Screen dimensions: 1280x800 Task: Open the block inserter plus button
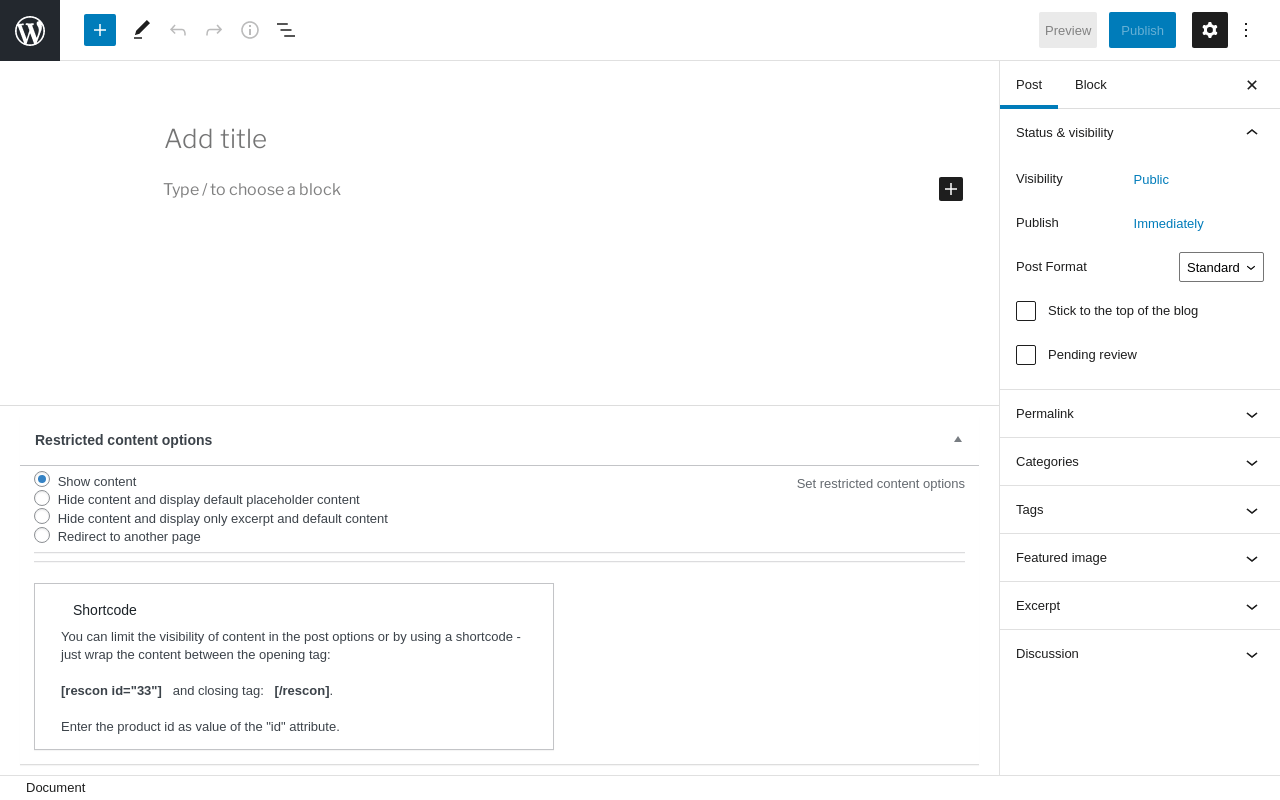point(100,30)
